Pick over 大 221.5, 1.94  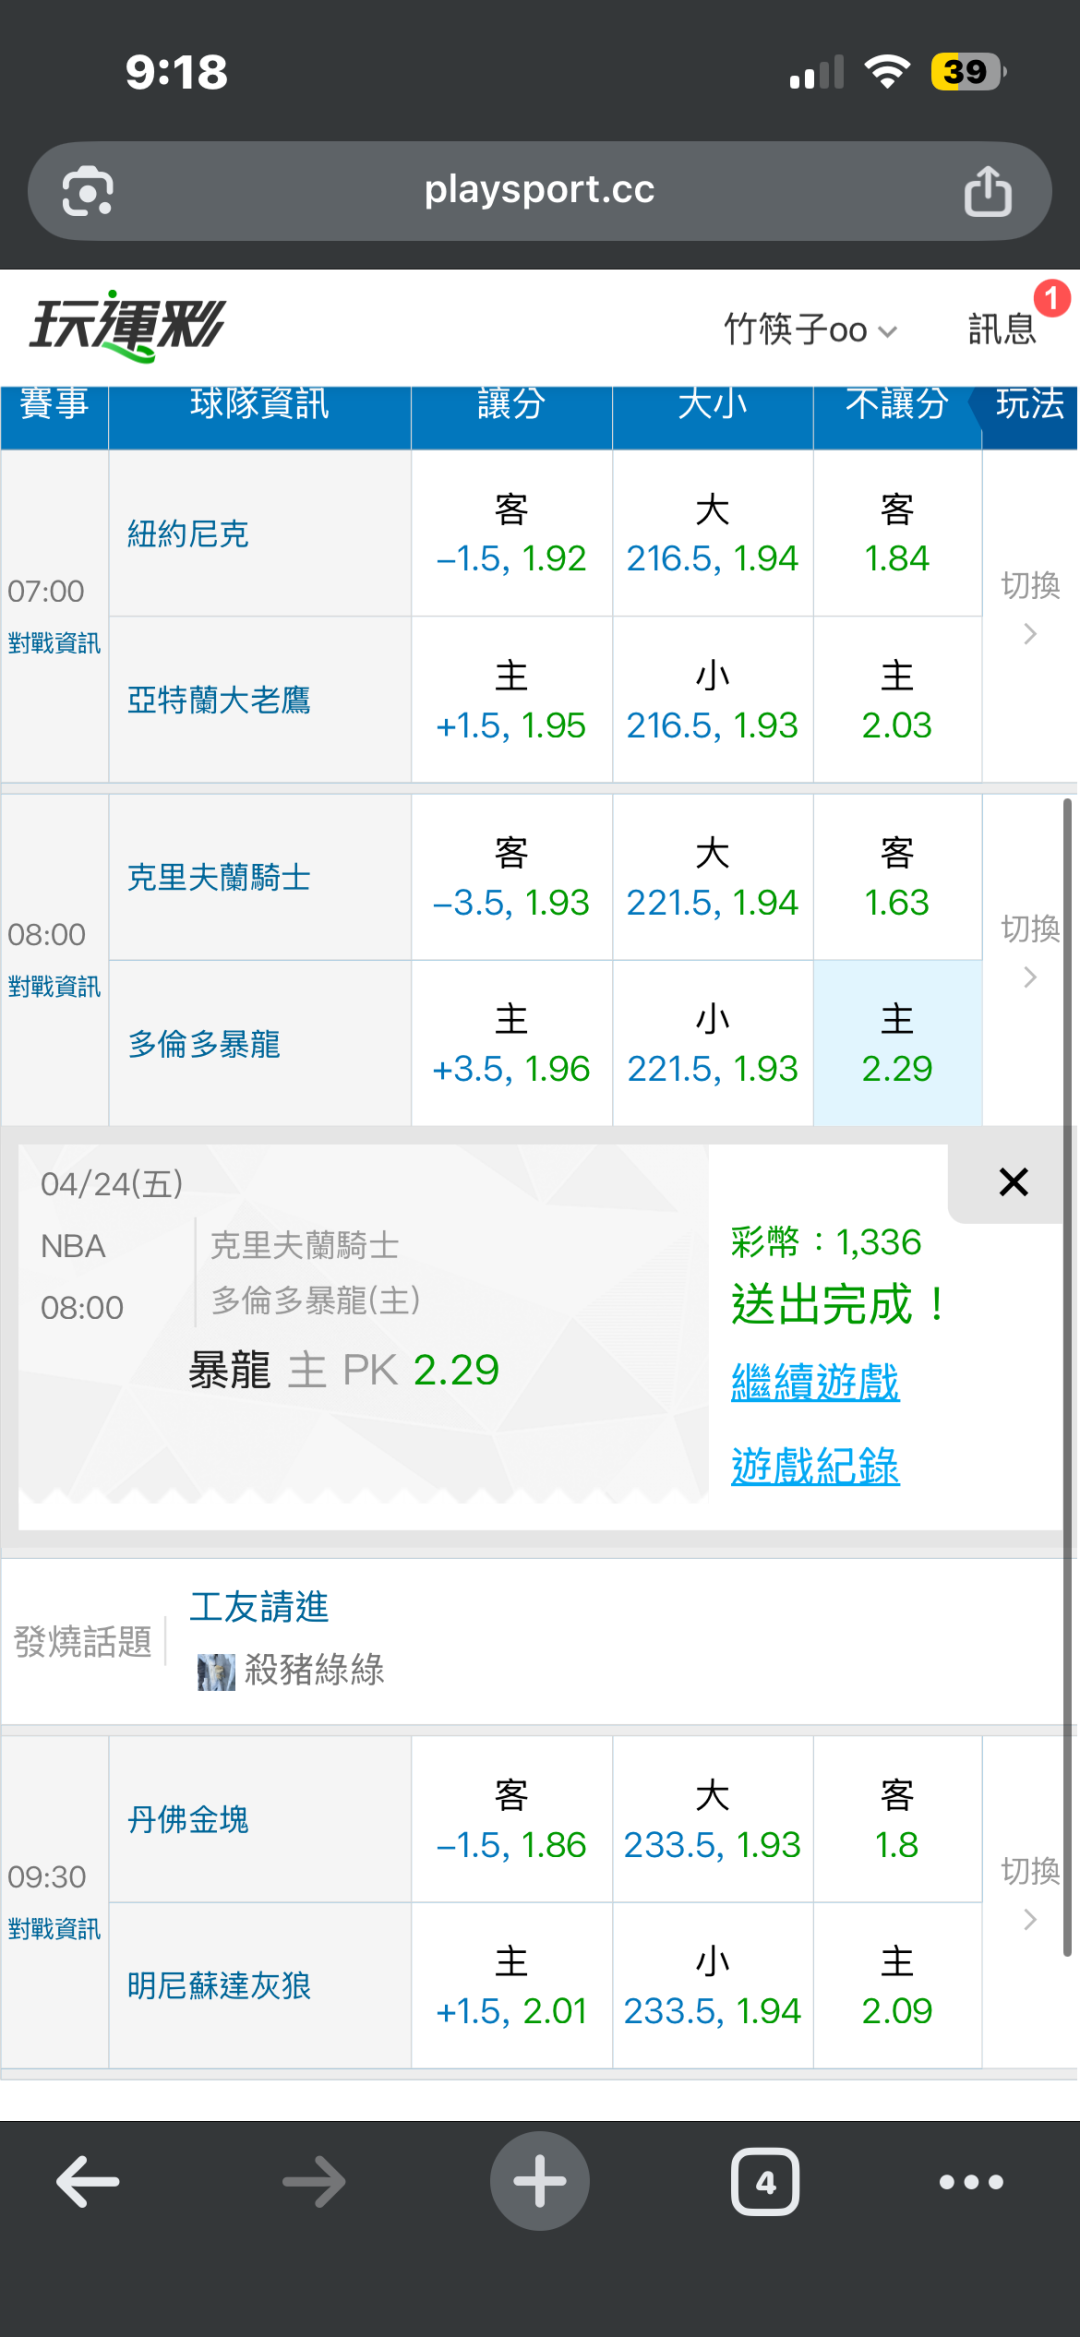[712, 878]
